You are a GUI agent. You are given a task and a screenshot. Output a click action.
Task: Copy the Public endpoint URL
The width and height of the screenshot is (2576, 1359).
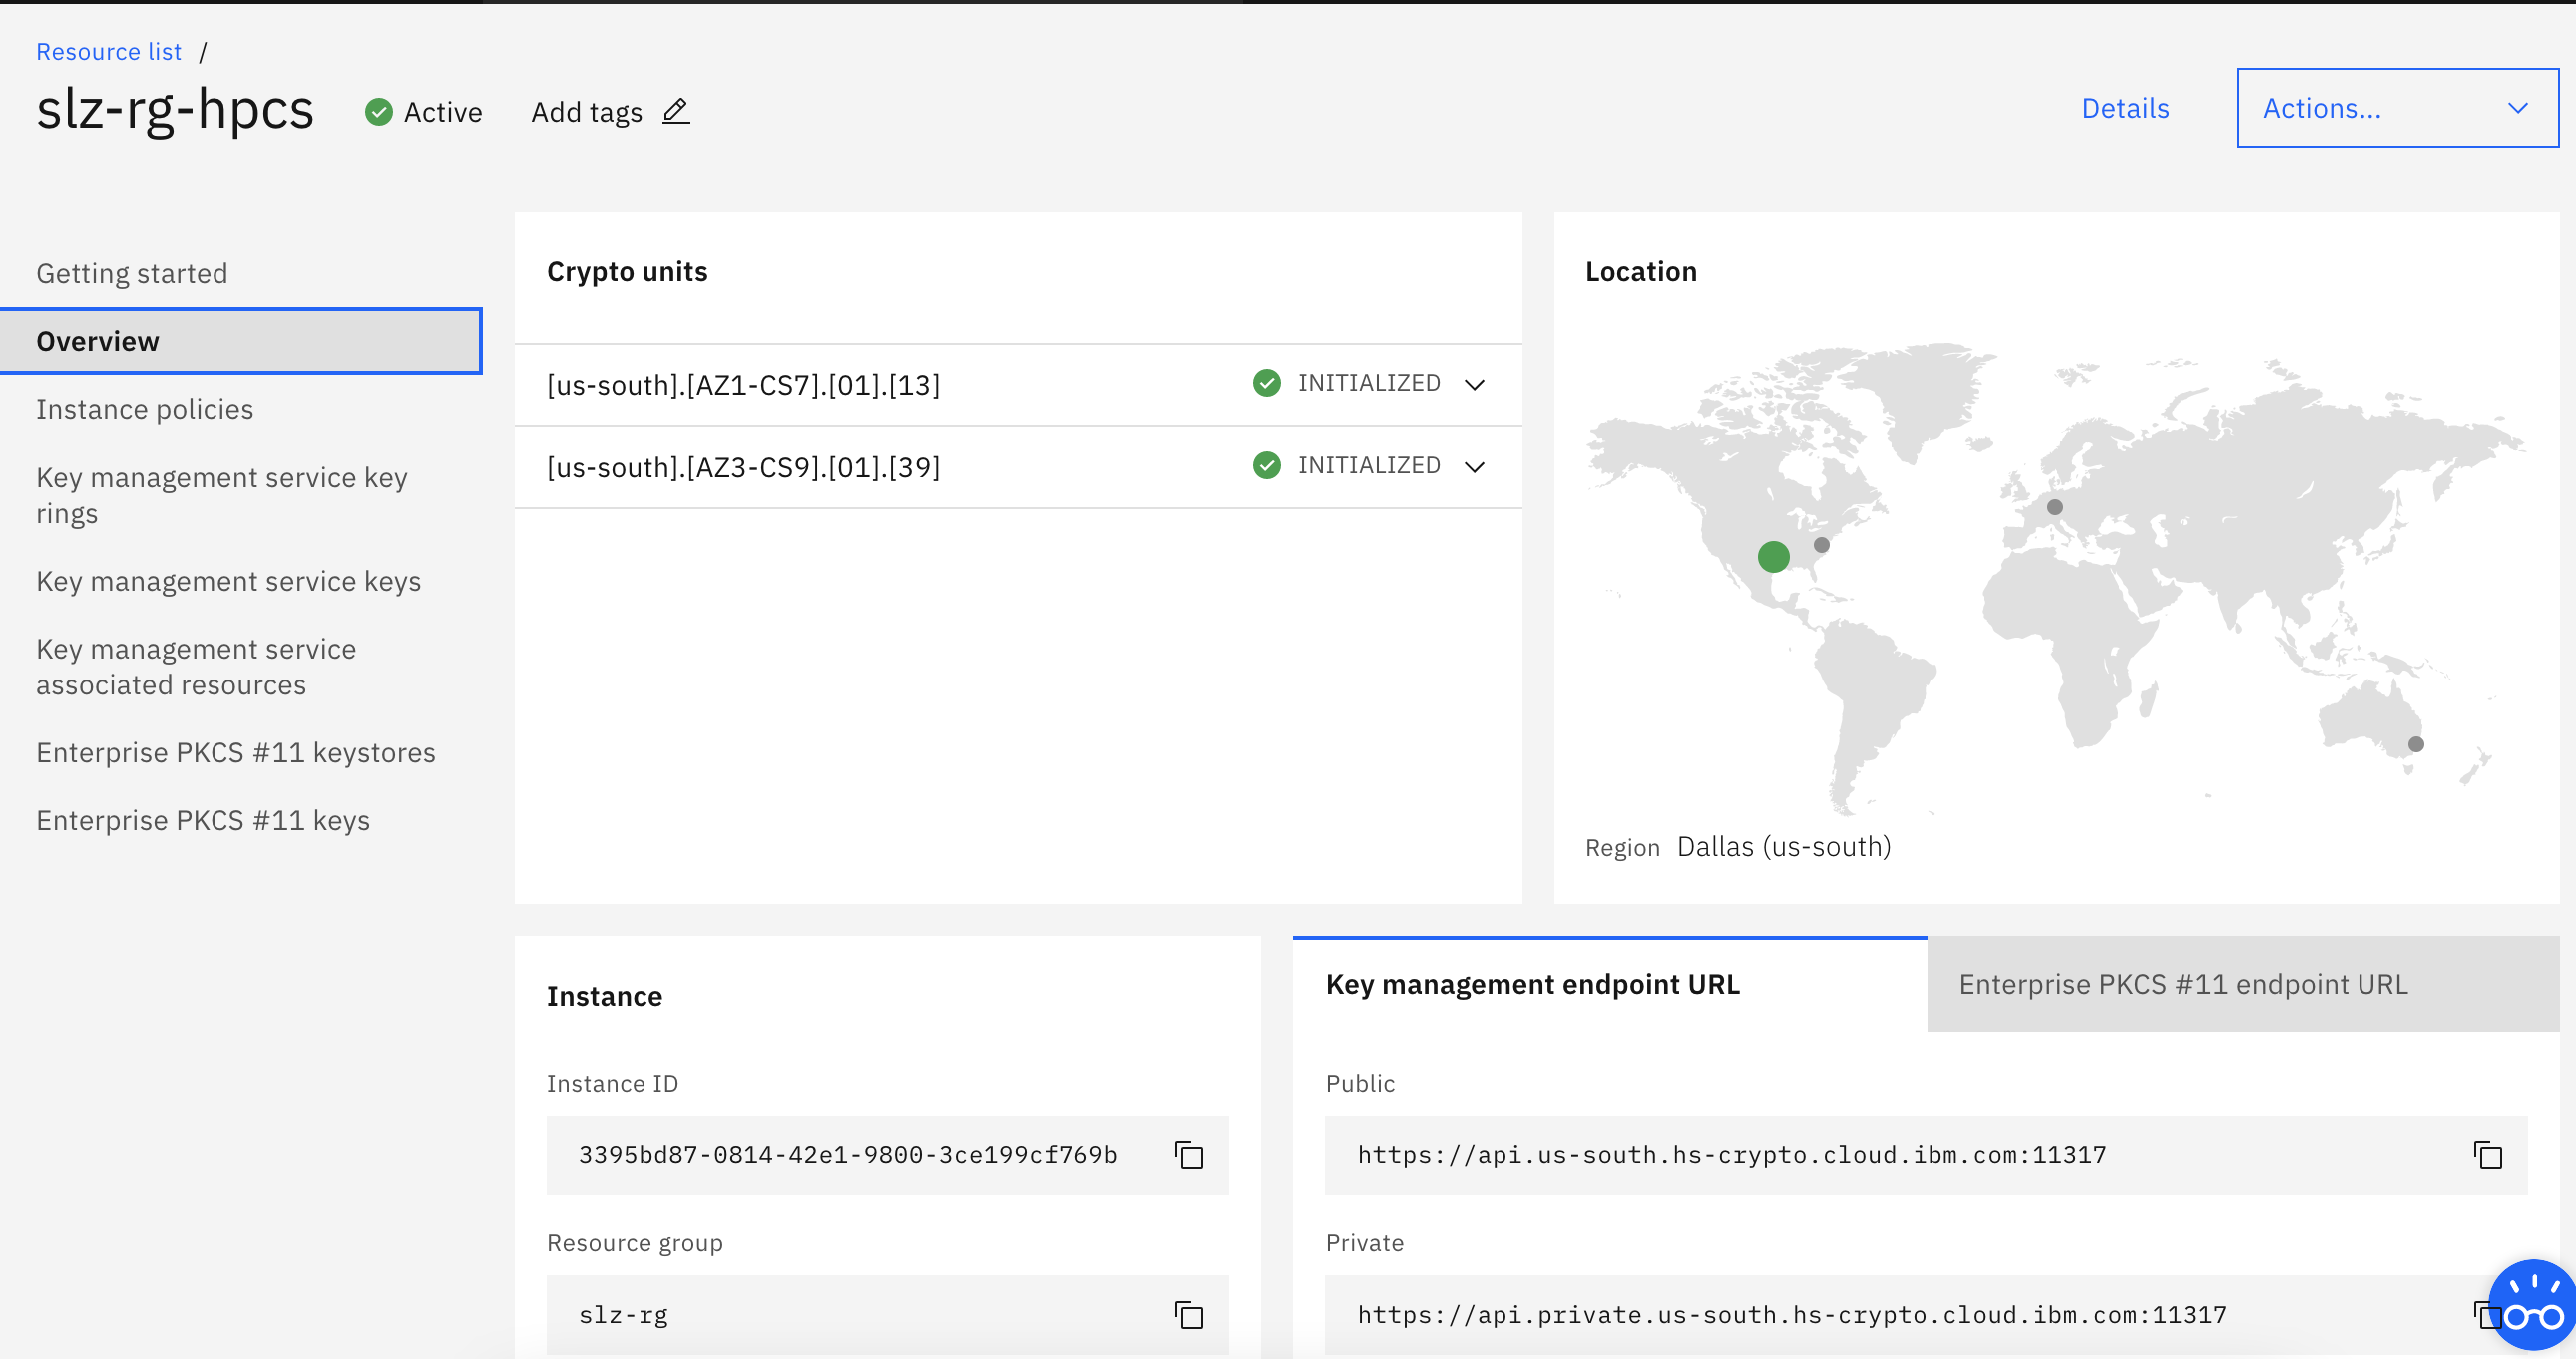2487,1155
